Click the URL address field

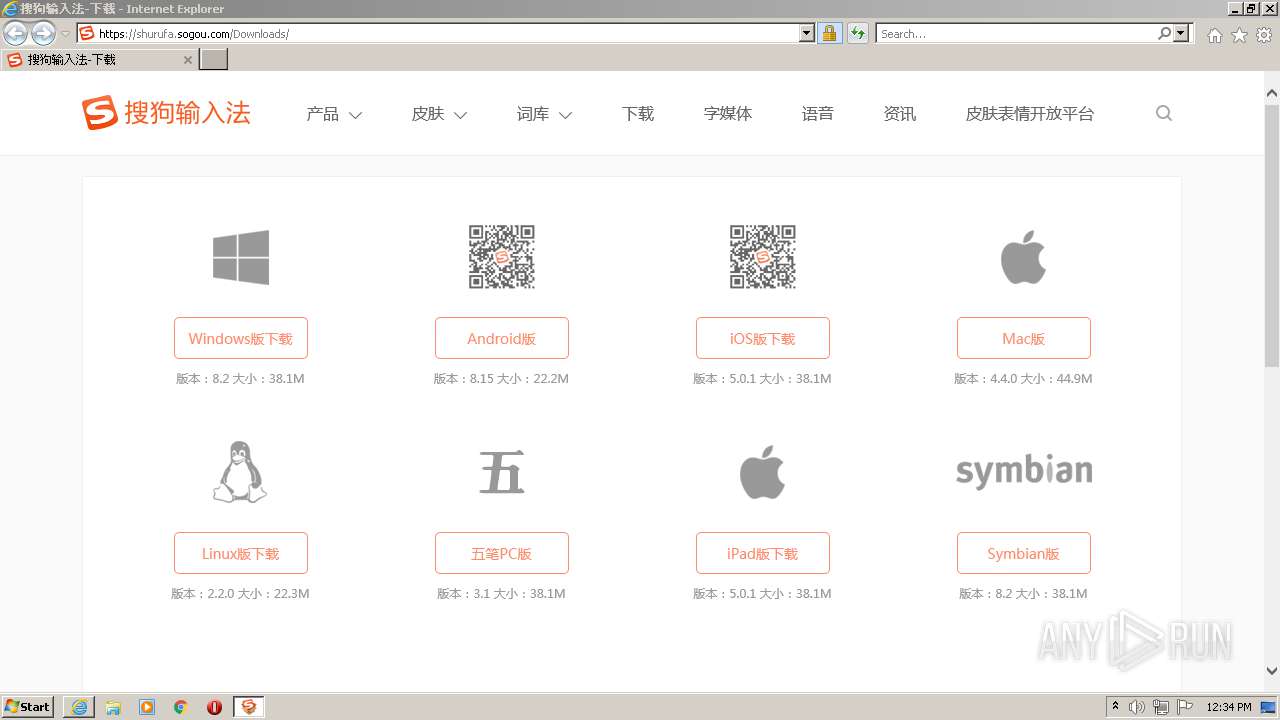point(445,33)
